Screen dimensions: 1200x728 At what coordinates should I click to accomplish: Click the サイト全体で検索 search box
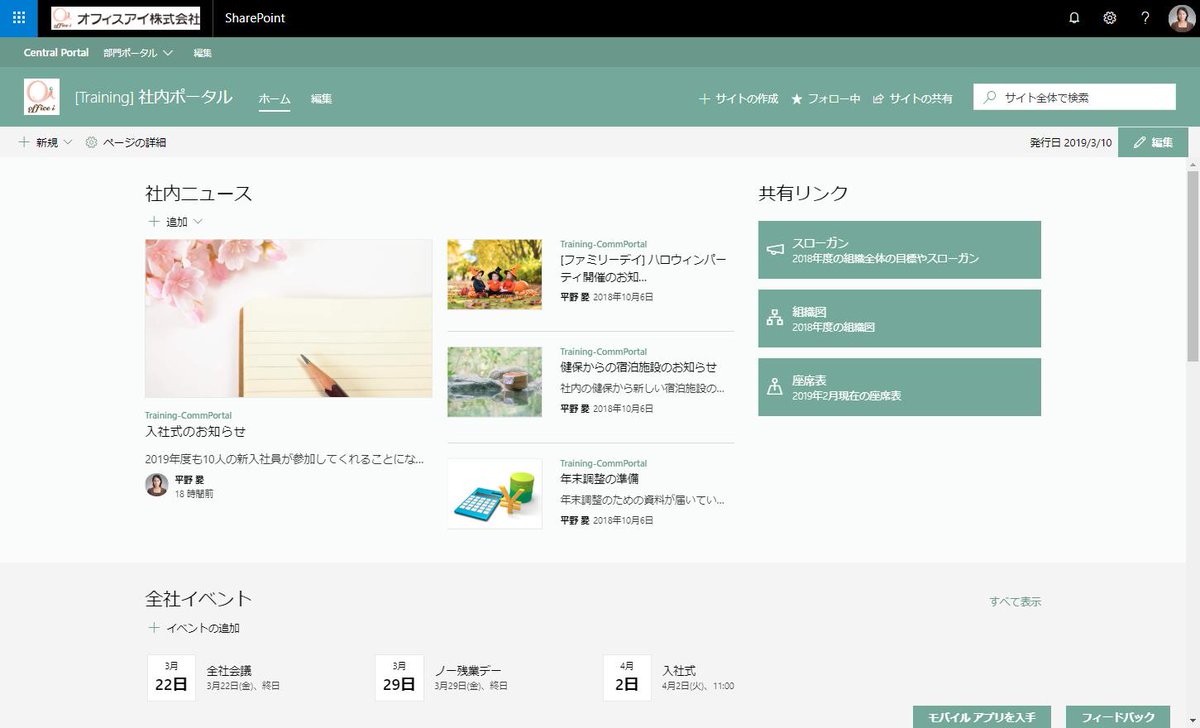click(x=1075, y=97)
